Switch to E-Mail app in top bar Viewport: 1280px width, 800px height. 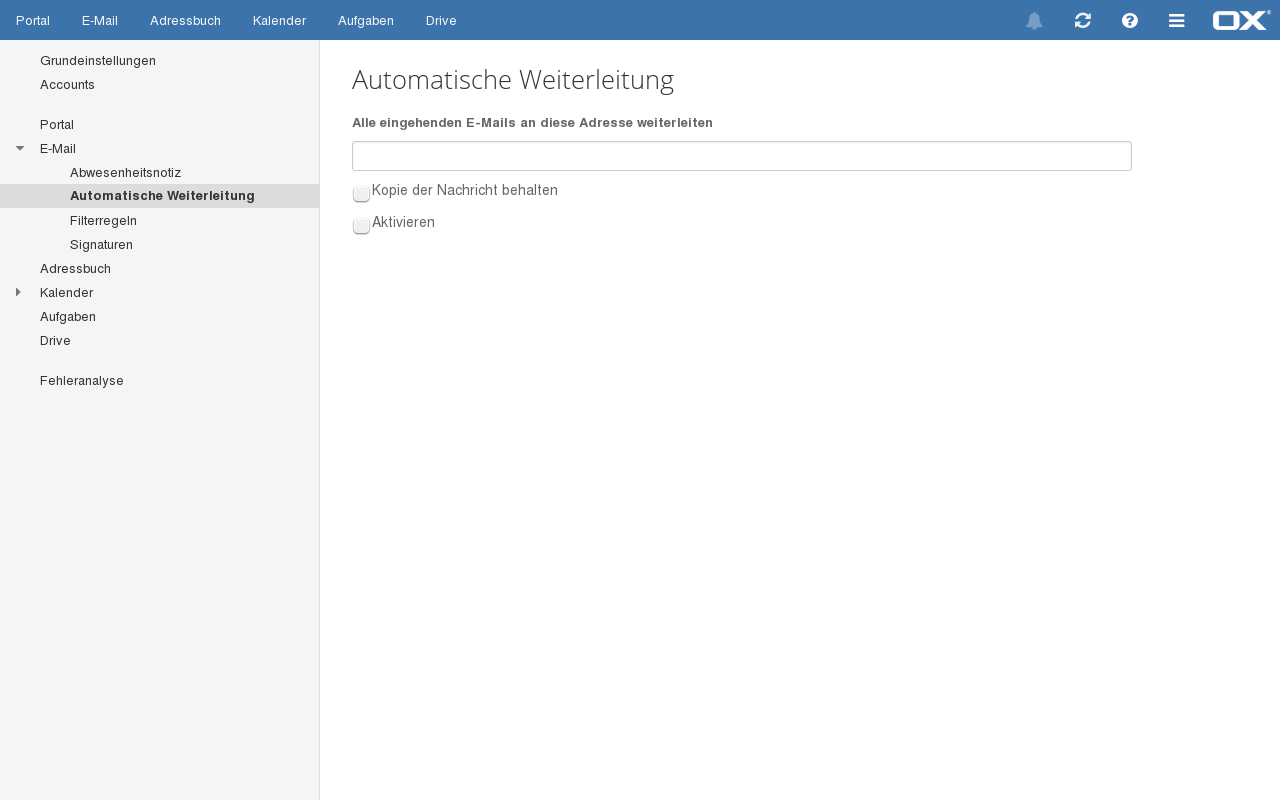coord(100,20)
